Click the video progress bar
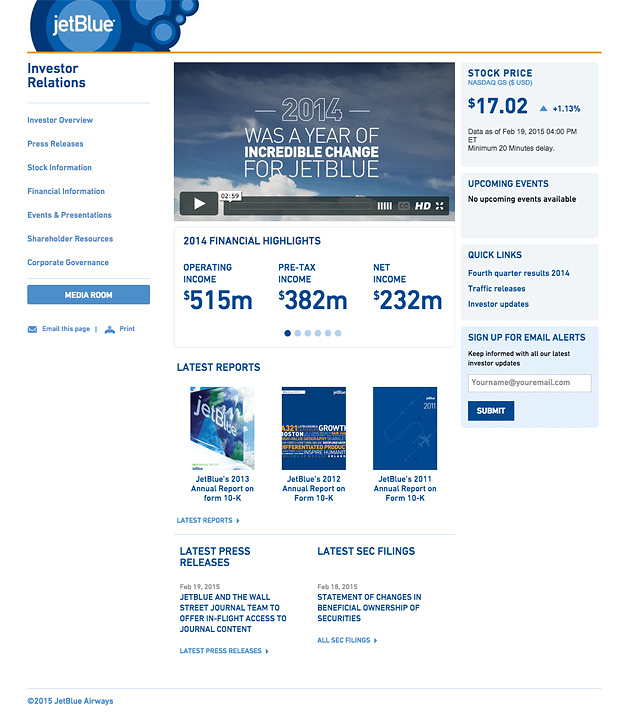This screenshot has height=715, width=630. pos(300,206)
